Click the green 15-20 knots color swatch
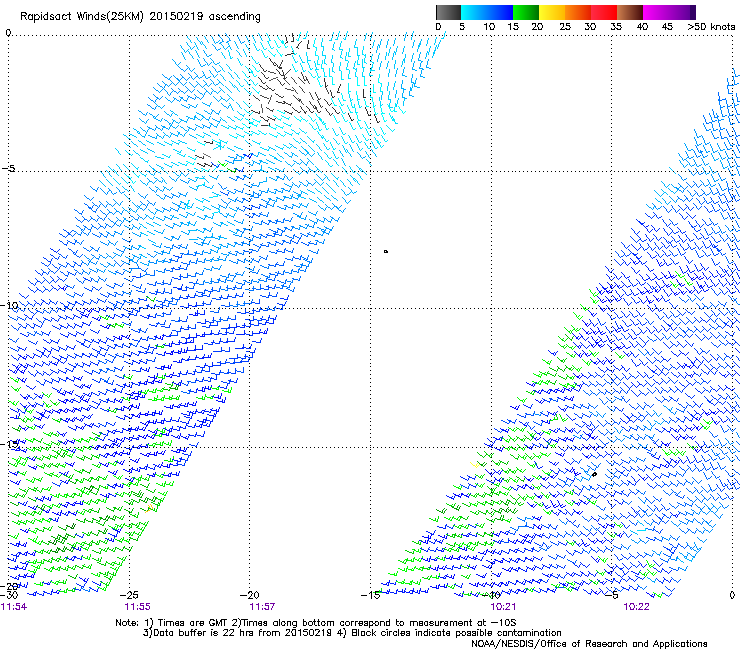The height and width of the screenshot is (650, 740). tap(526, 12)
